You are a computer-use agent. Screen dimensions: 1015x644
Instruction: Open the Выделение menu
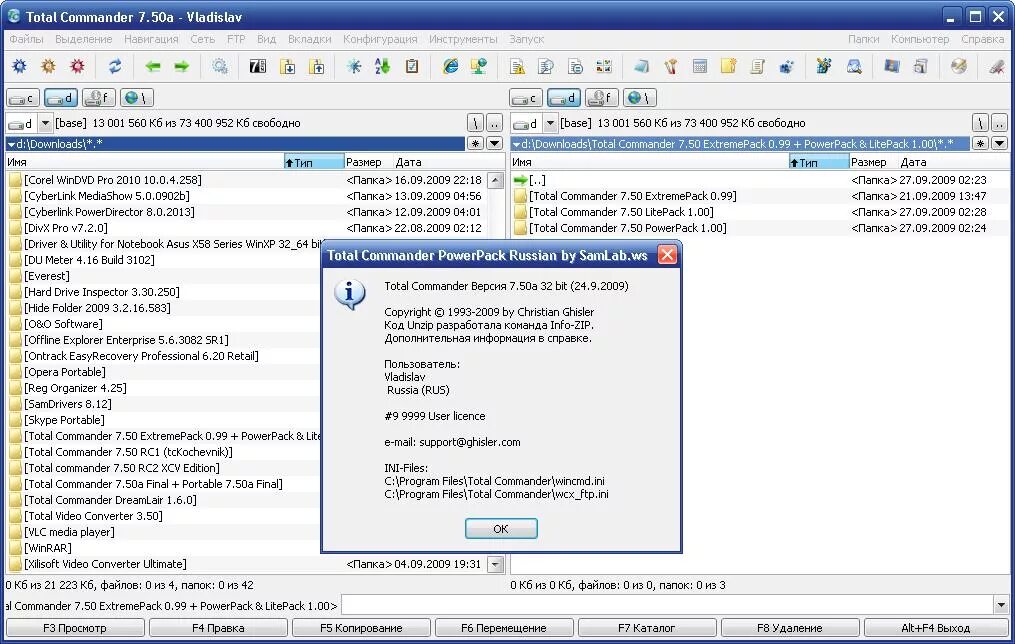tap(84, 39)
